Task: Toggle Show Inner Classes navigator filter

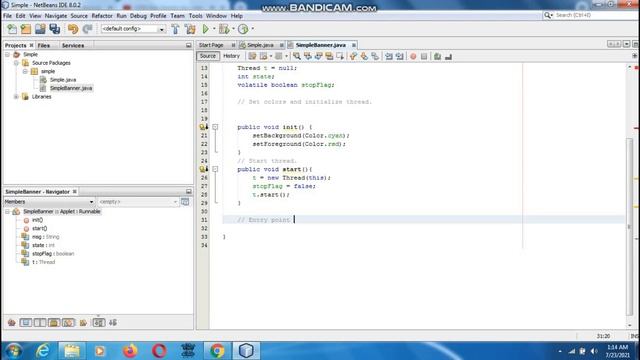Action: (68, 322)
